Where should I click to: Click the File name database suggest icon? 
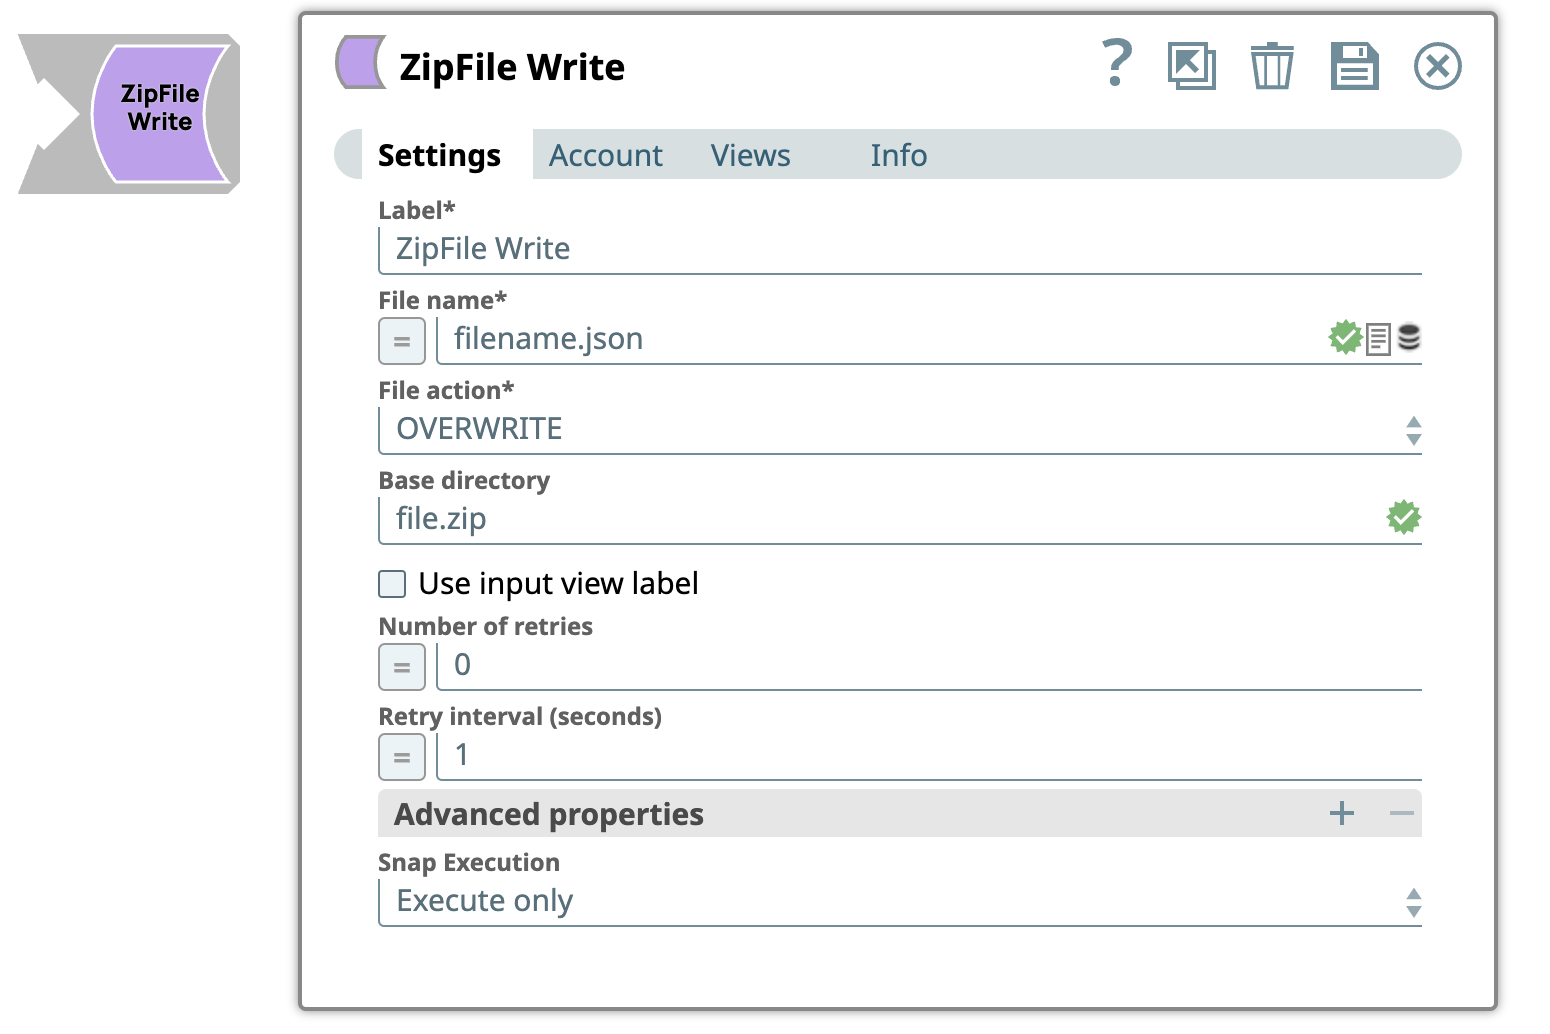[1409, 338]
